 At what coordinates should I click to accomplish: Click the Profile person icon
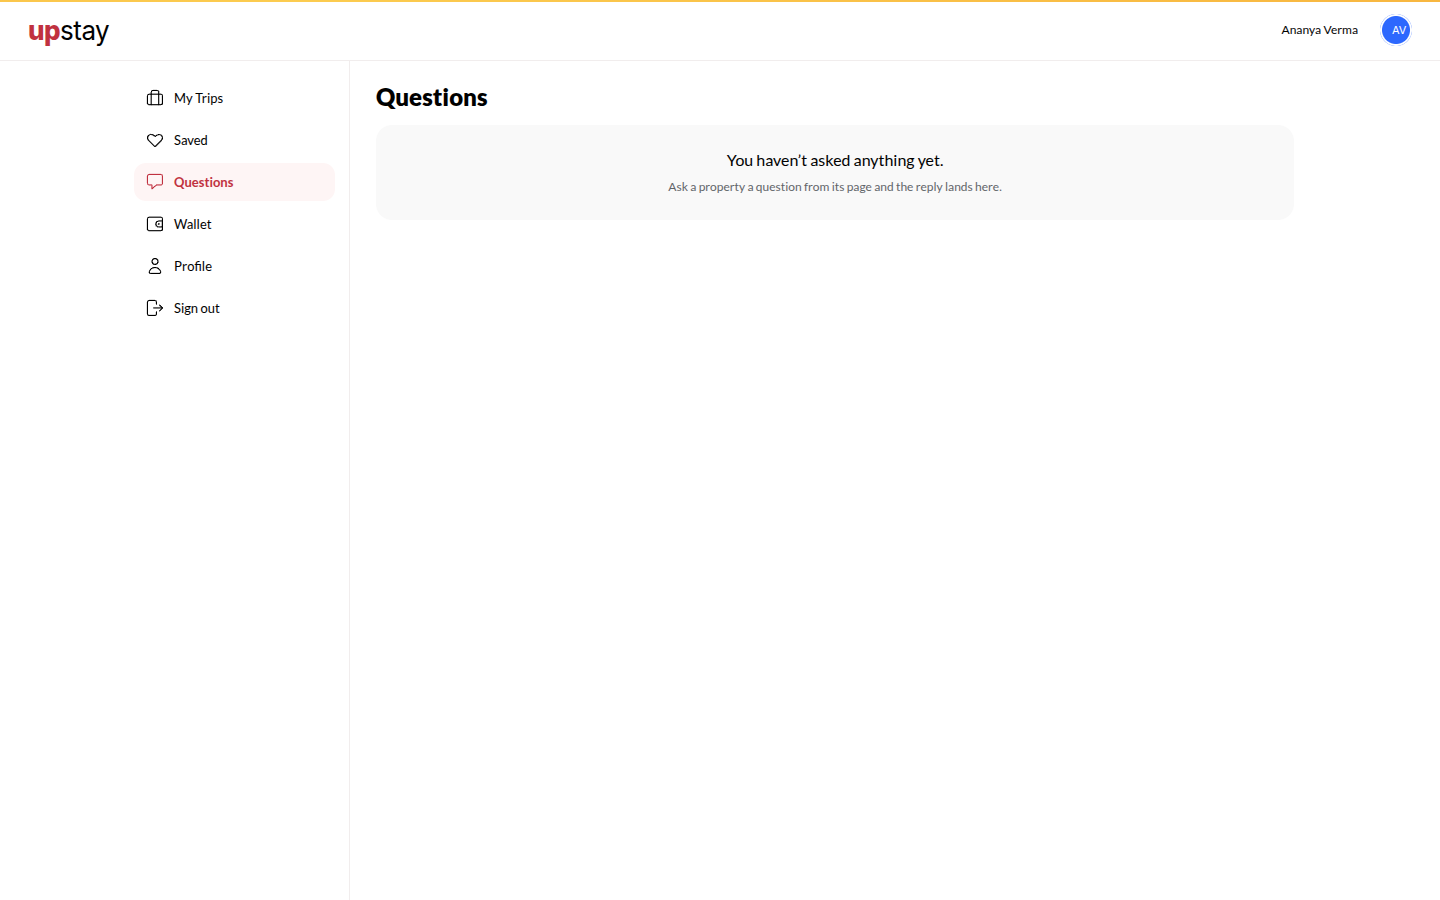coord(155,266)
